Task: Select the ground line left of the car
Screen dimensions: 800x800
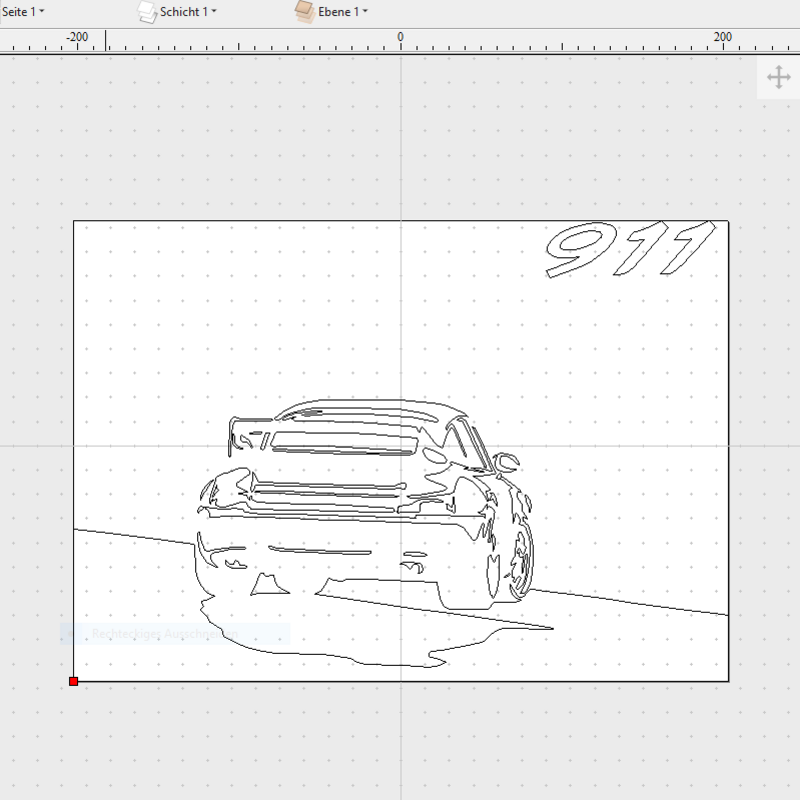Action: pos(130,536)
